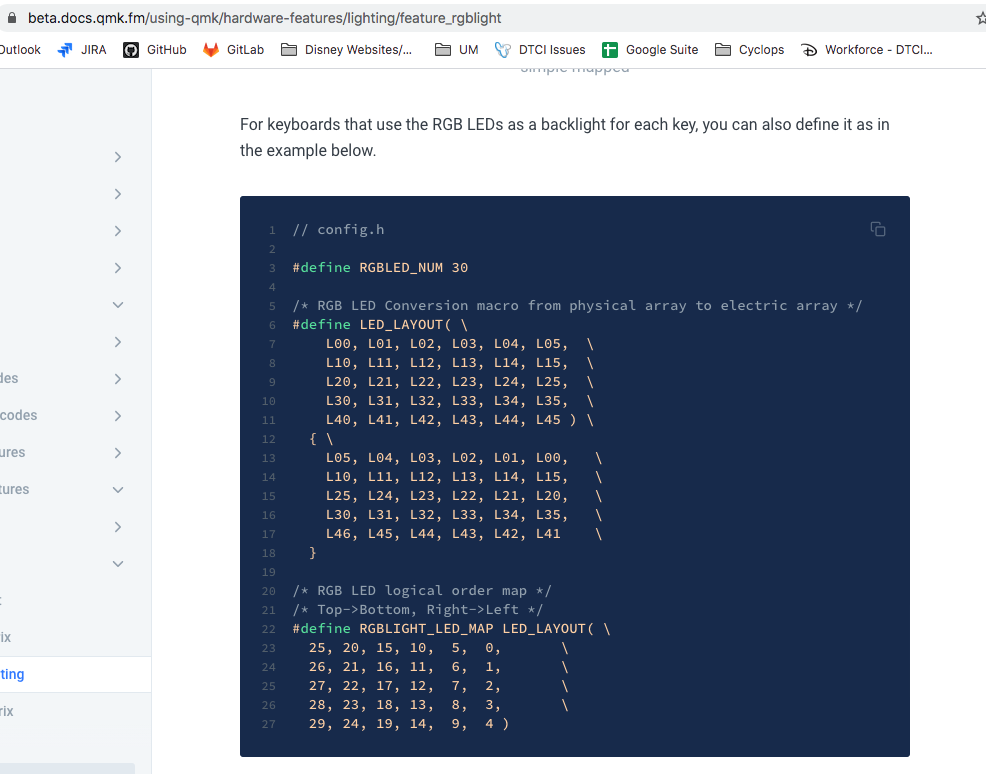Click the '// config.h' comment line
This screenshot has height=774, width=986.
pyautogui.click(x=338, y=229)
